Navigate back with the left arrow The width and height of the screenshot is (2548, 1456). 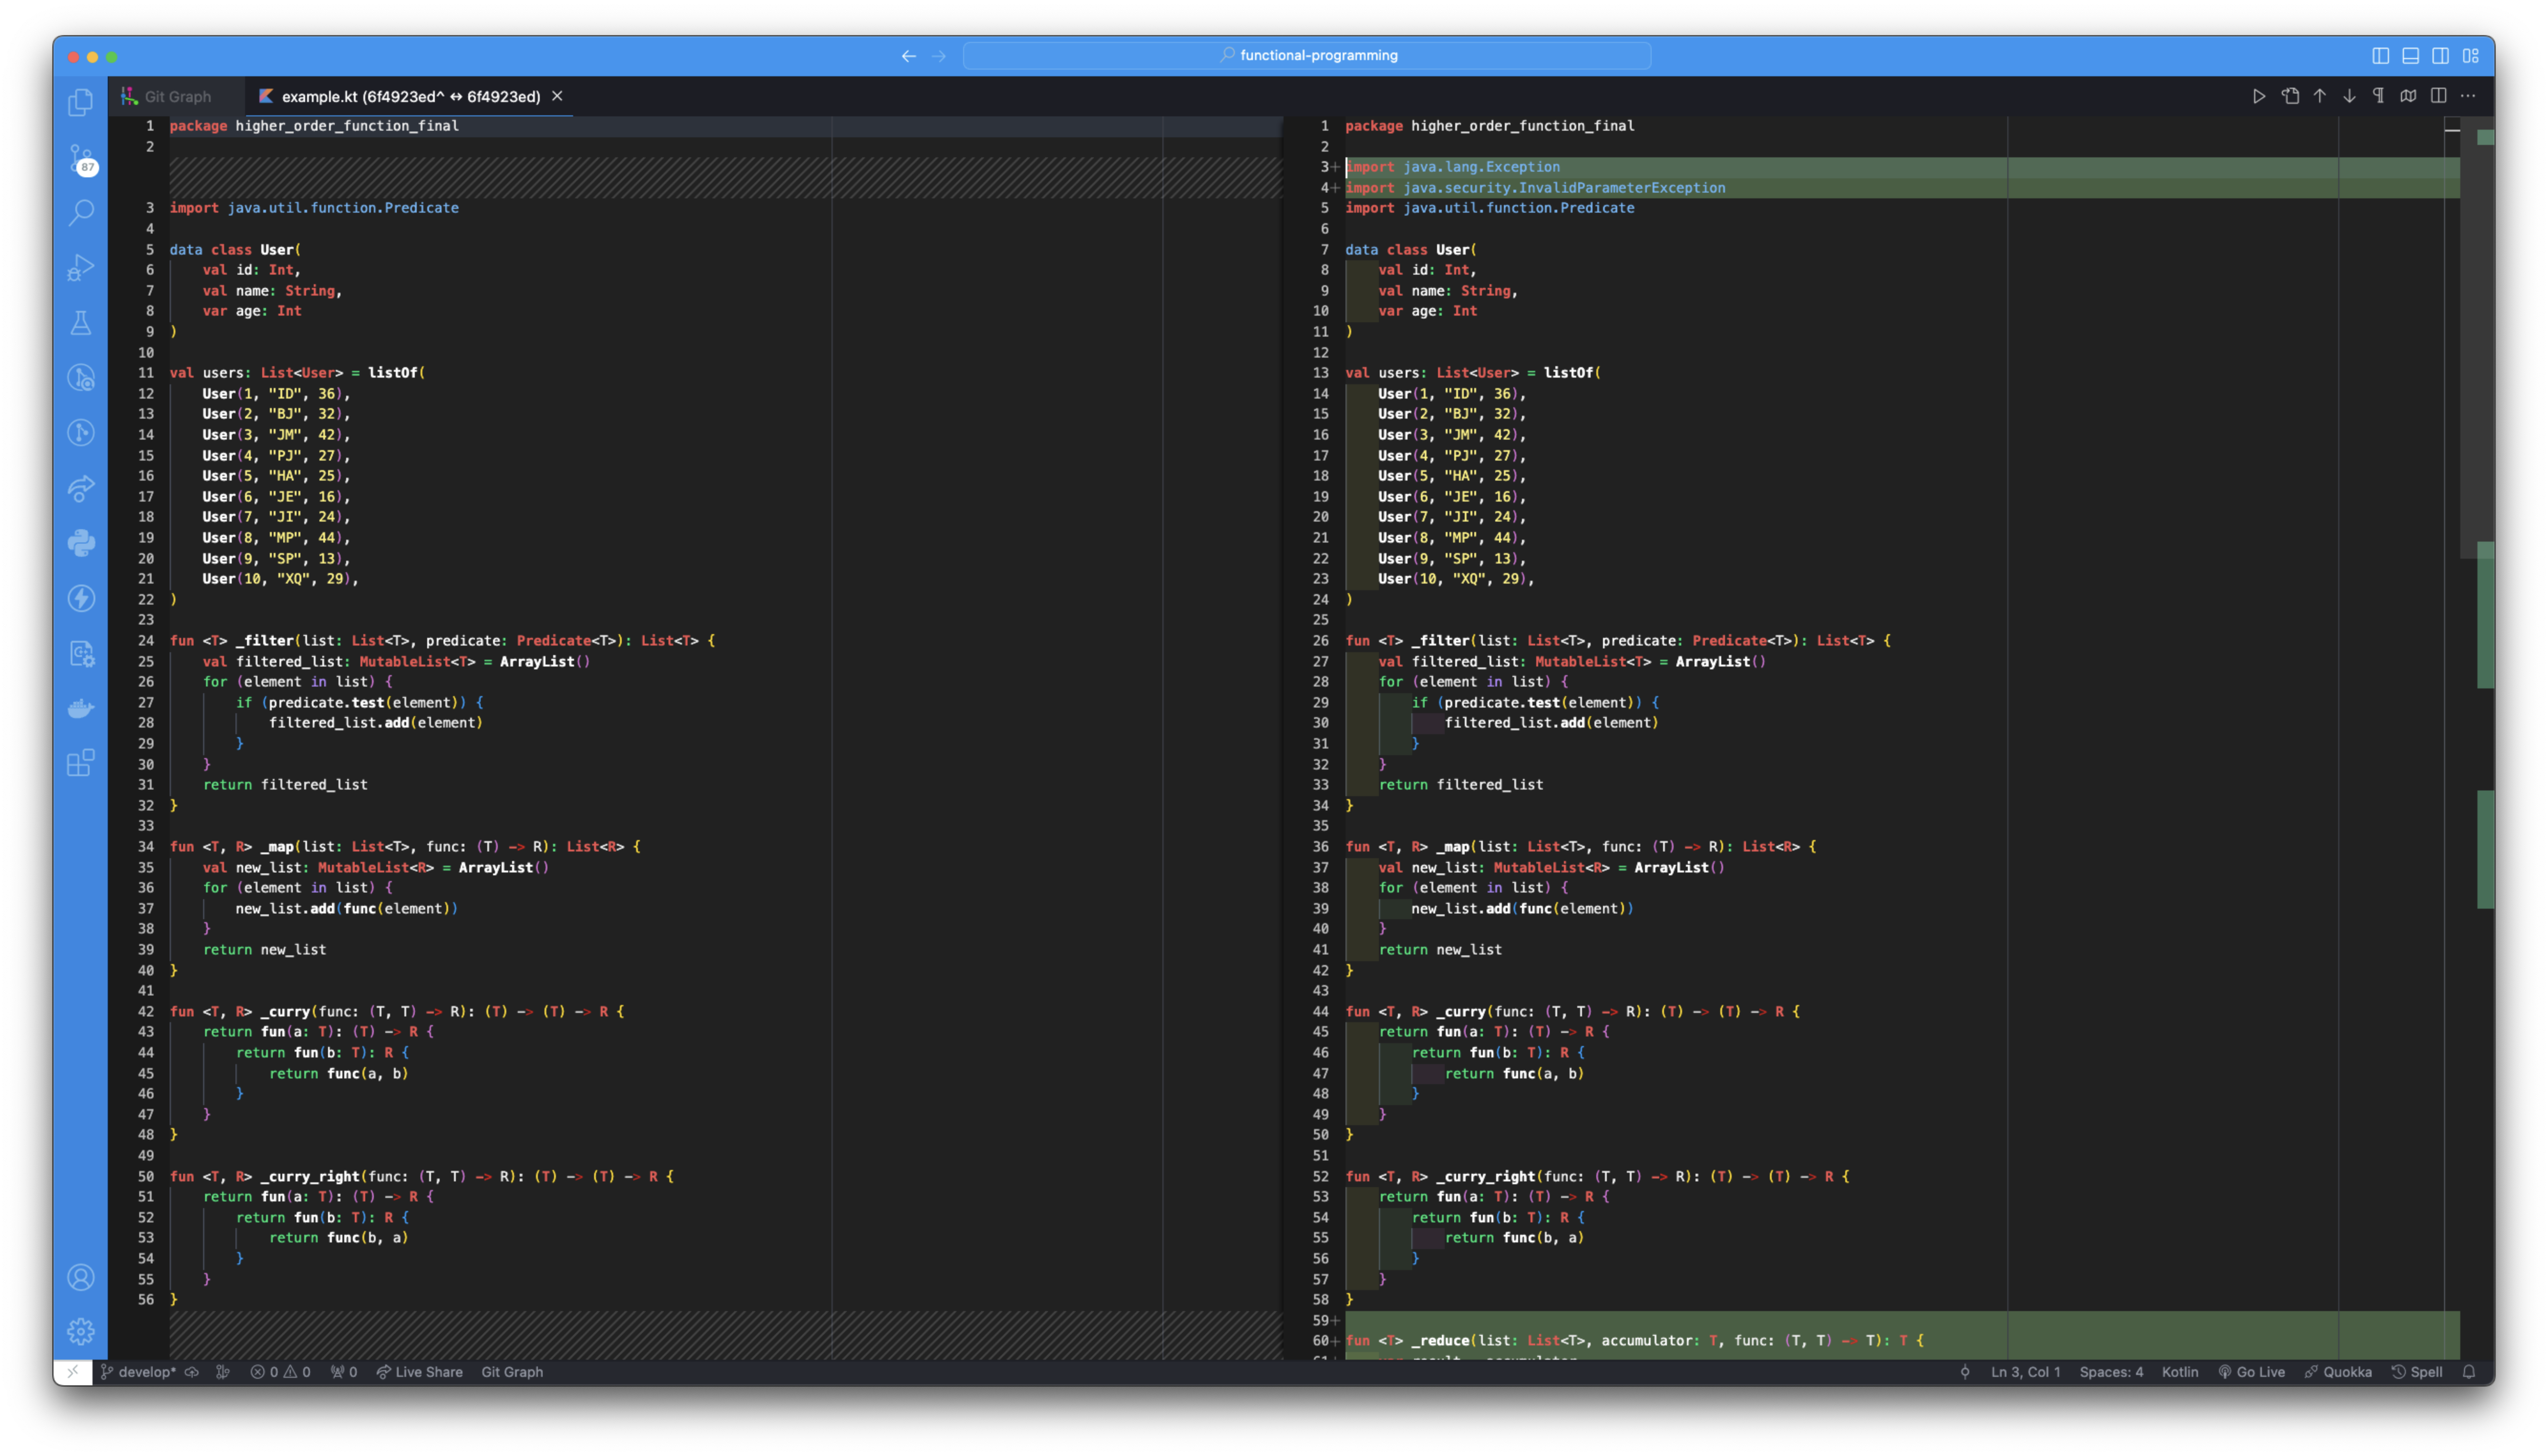pos(908,56)
